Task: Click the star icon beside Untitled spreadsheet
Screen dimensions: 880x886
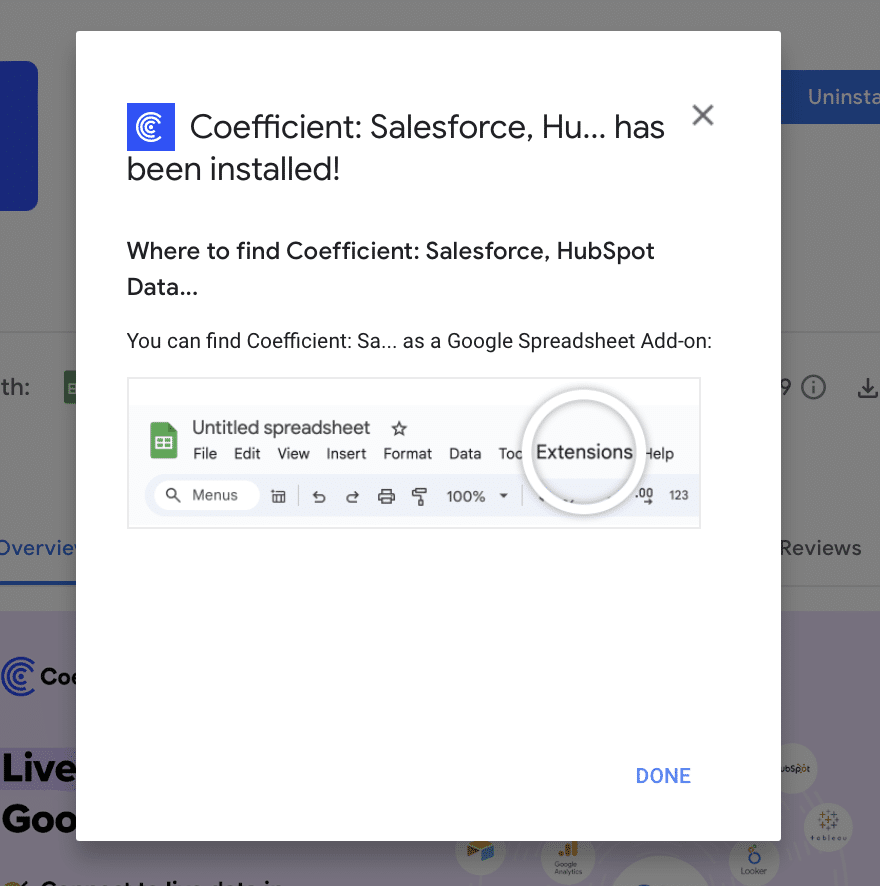Action: (399, 429)
